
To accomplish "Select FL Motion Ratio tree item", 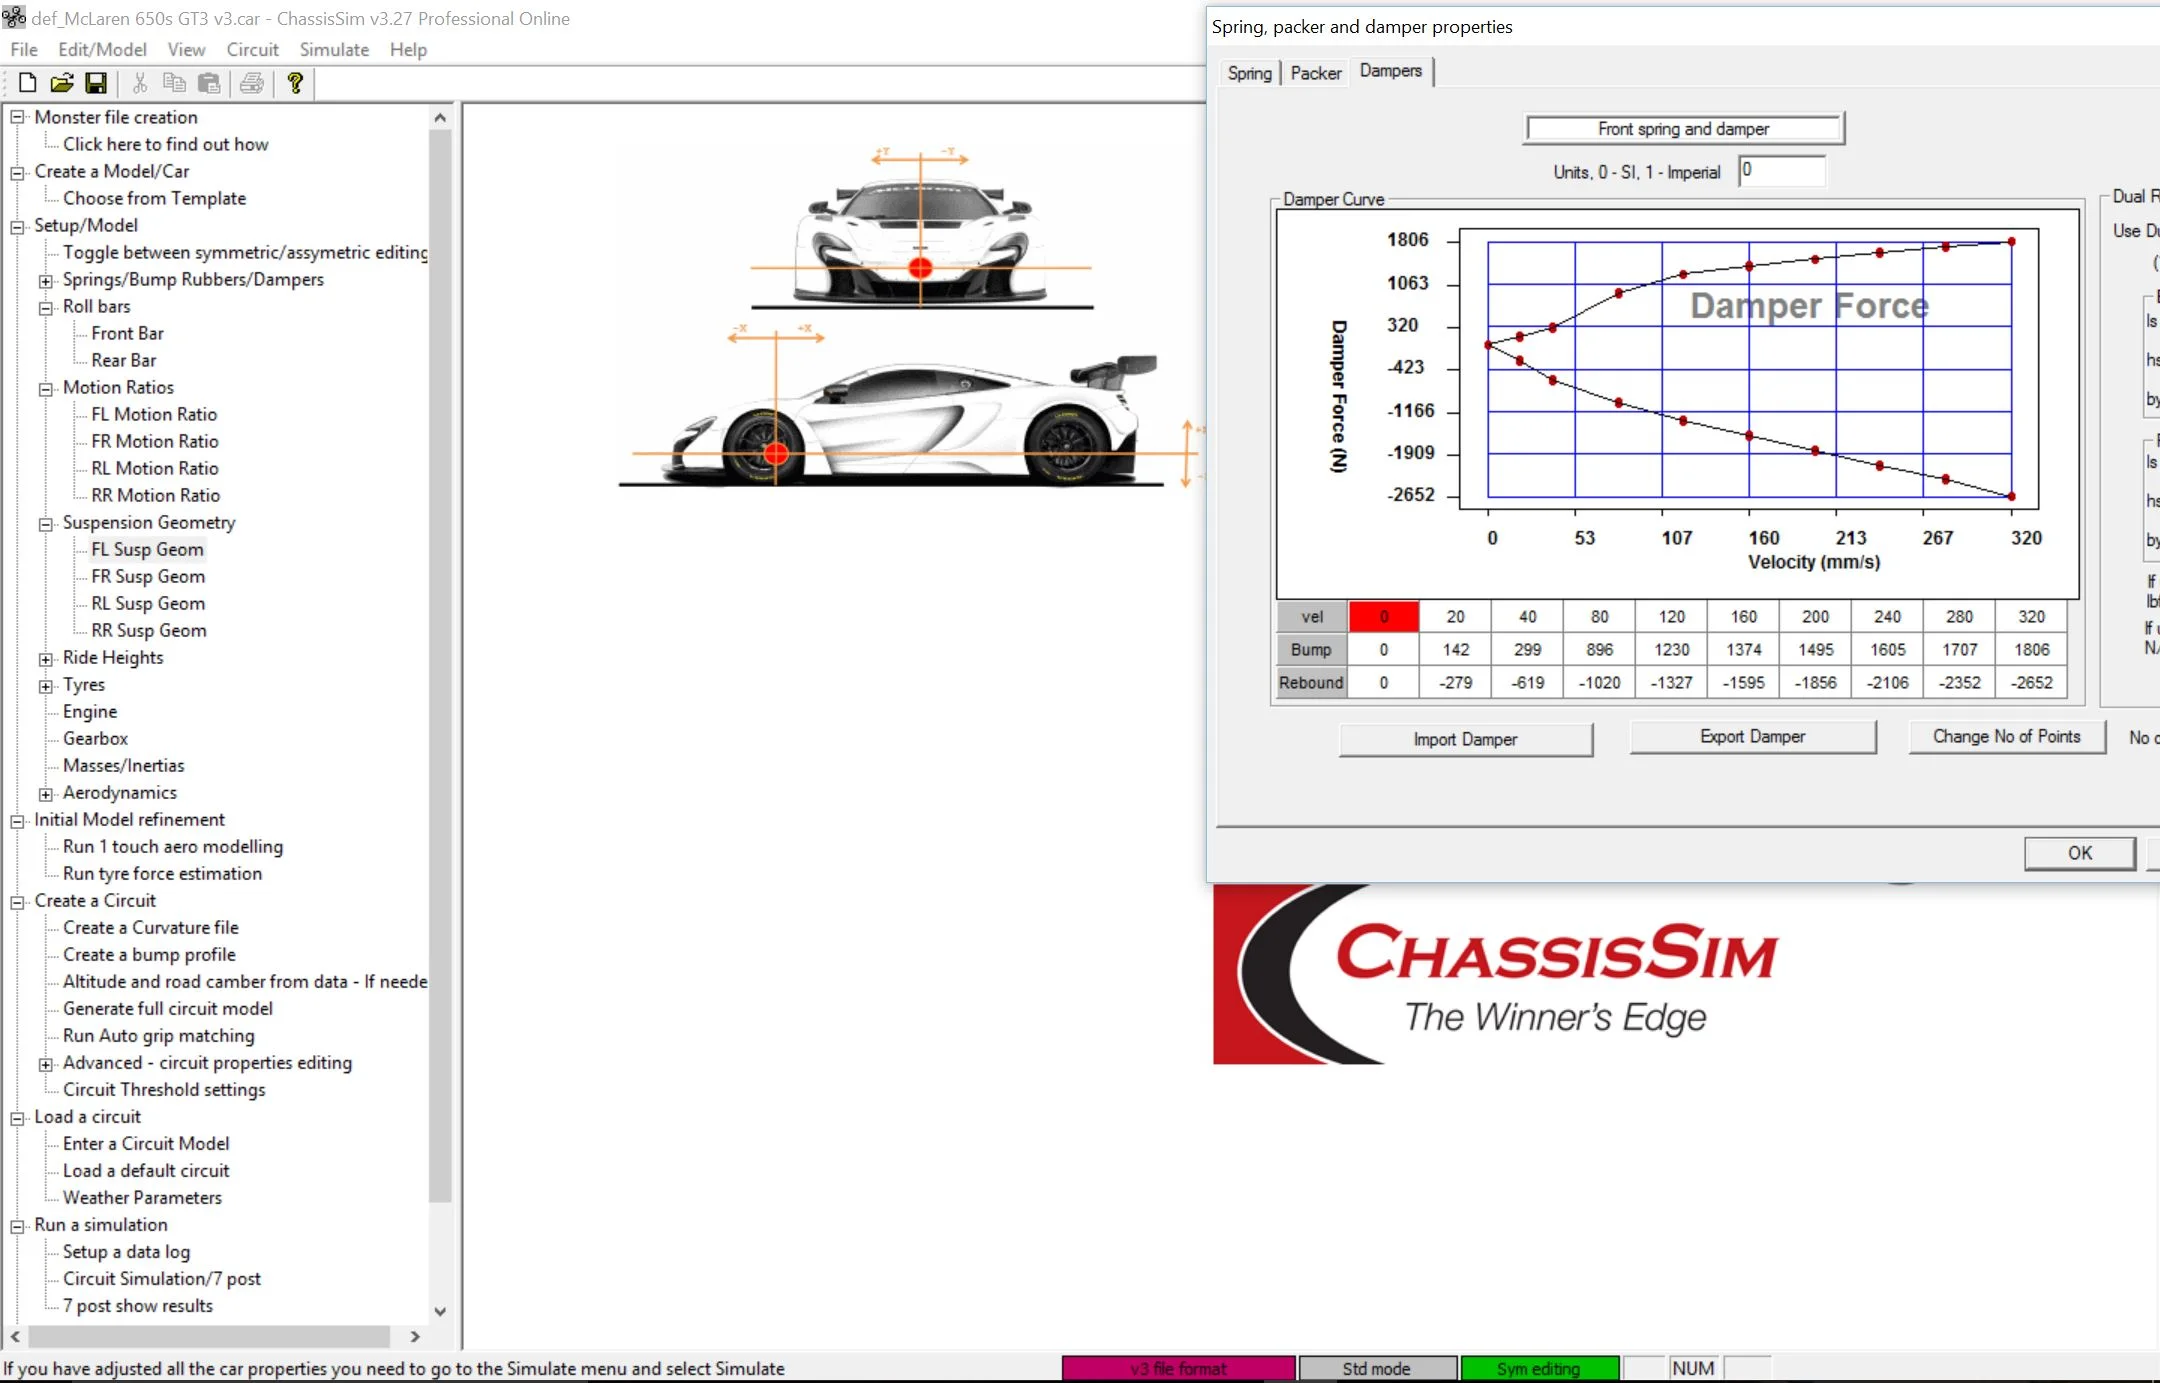I will pyautogui.click(x=154, y=415).
